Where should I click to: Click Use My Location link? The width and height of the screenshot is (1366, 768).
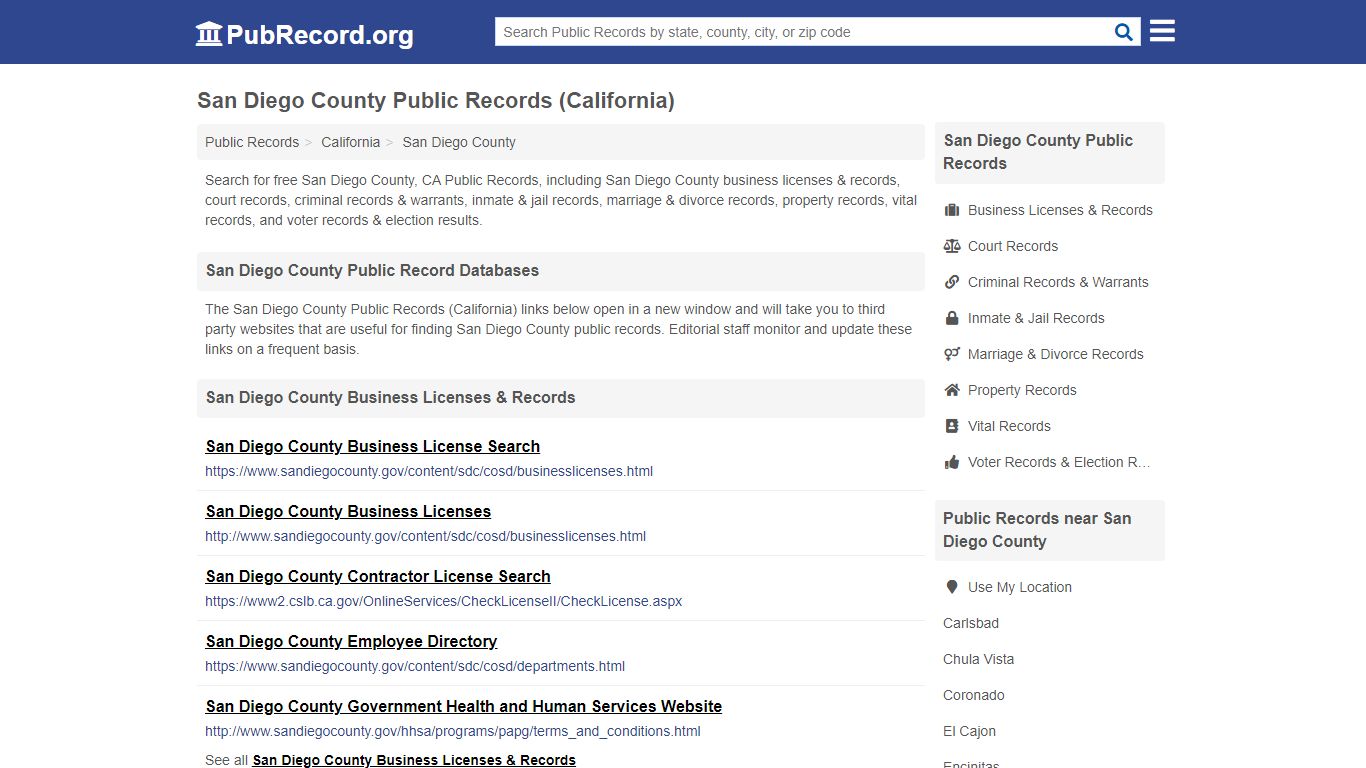tap(1020, 587)
